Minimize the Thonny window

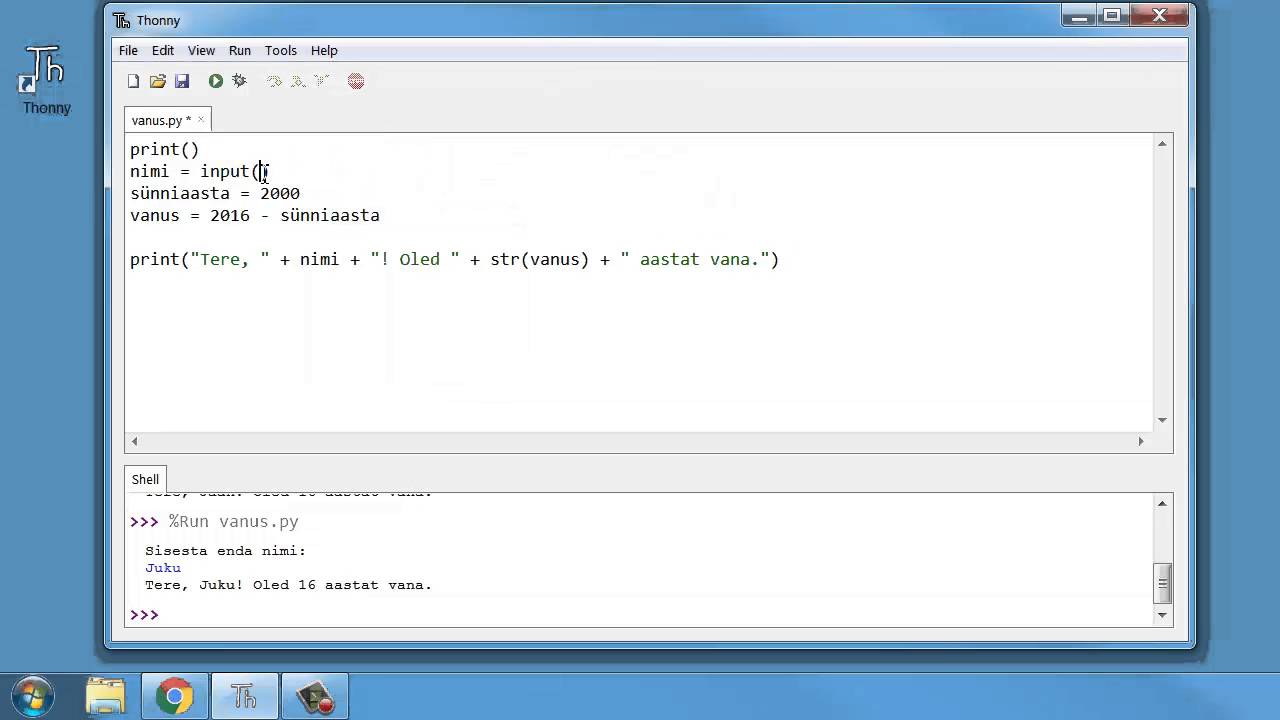[1080, 15]
